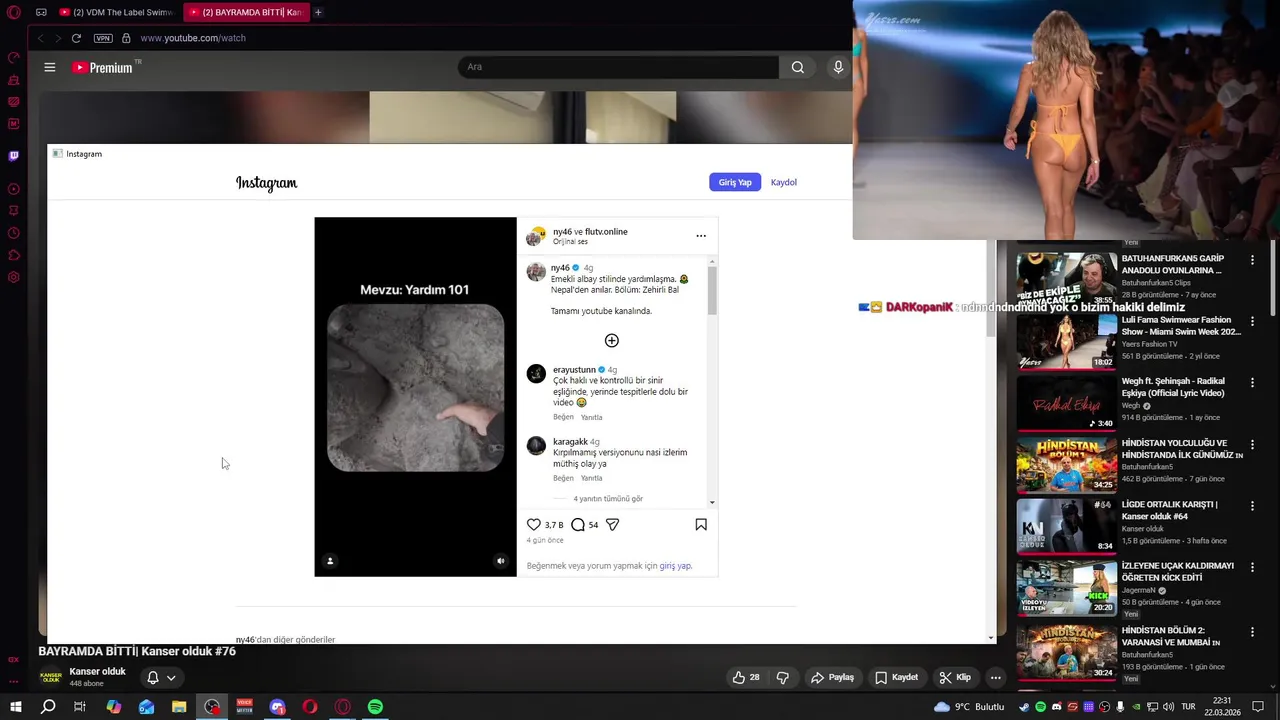Like the YouTube video thumbs up 28
Image resolution: width=1280 pixels, height=720 pixels.
746,677
